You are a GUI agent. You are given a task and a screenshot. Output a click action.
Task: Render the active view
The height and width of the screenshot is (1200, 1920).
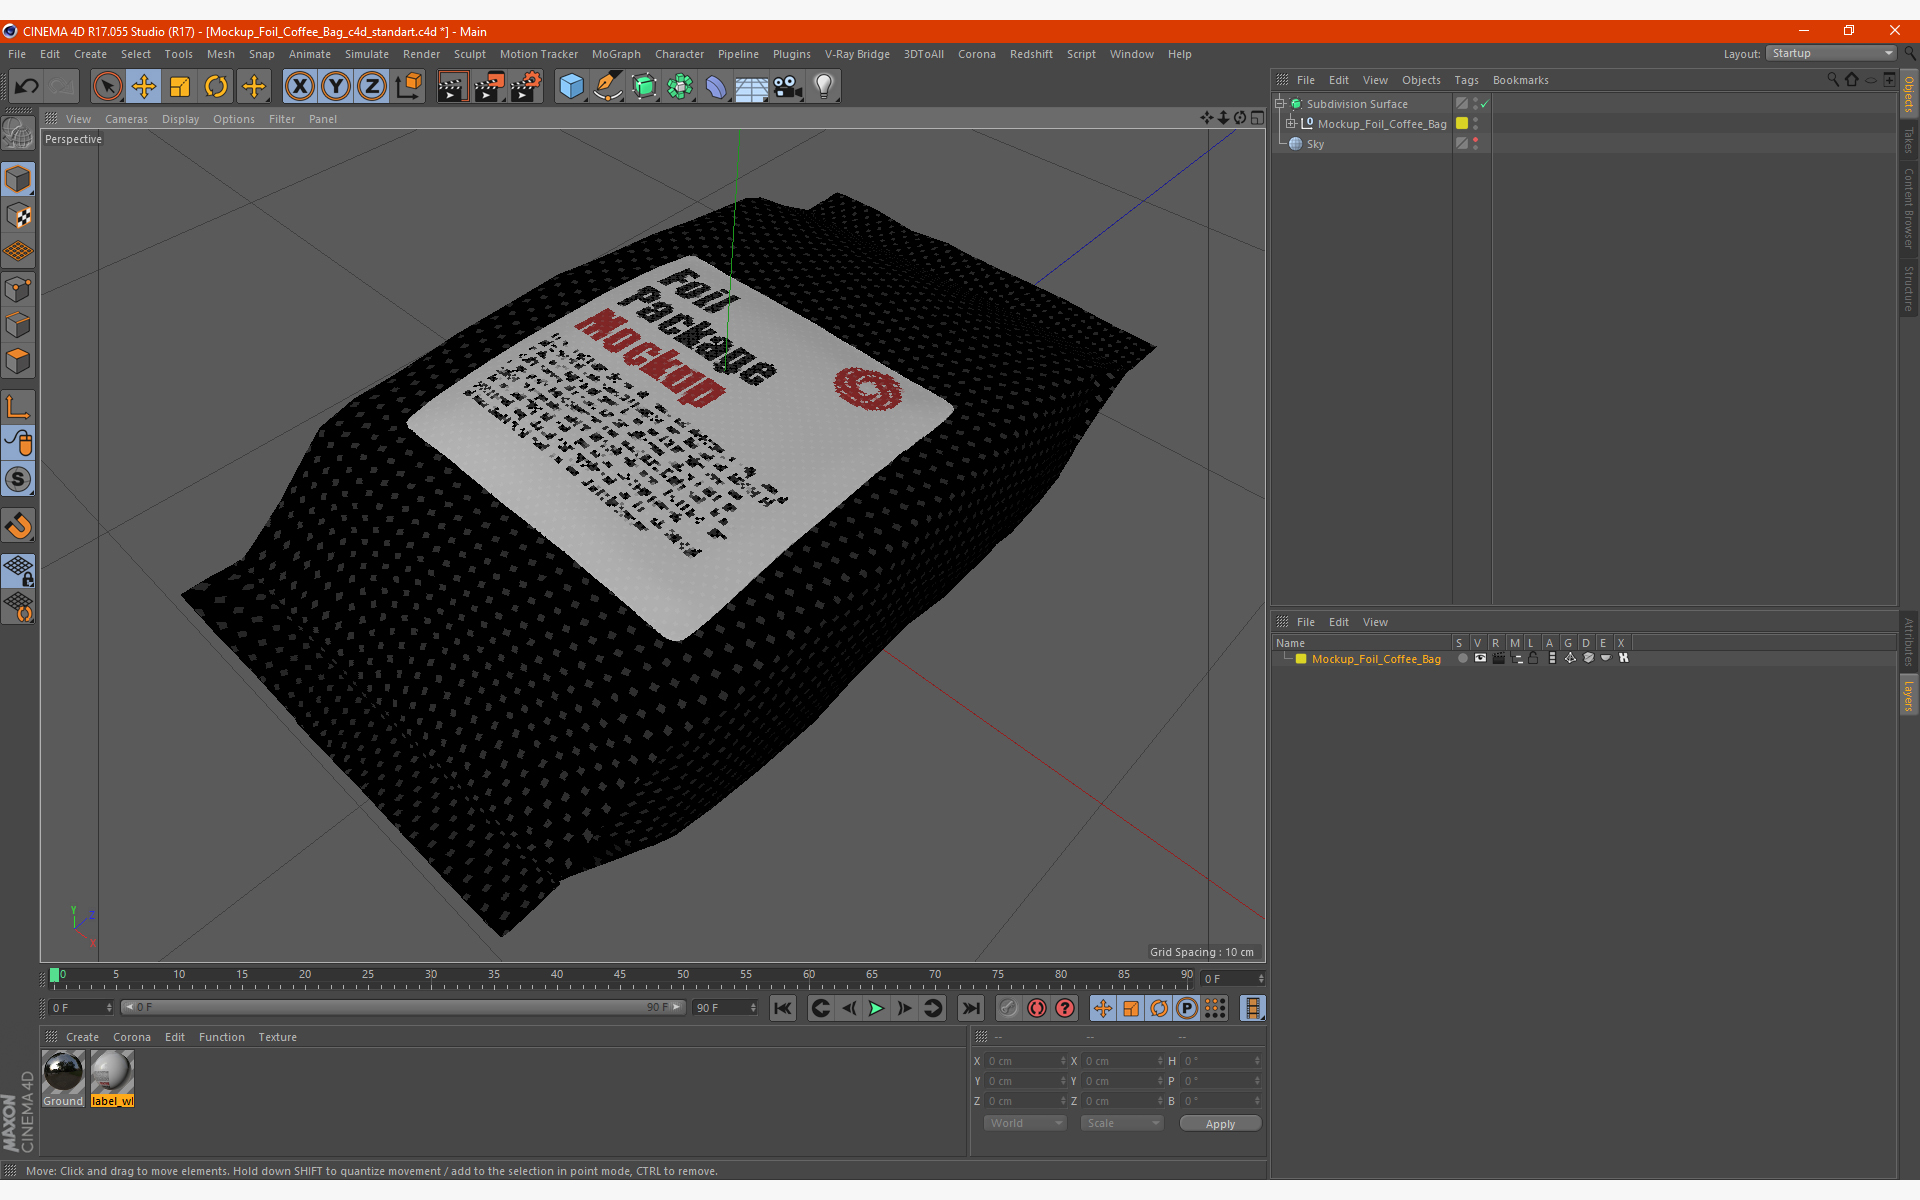pos(452,87)
